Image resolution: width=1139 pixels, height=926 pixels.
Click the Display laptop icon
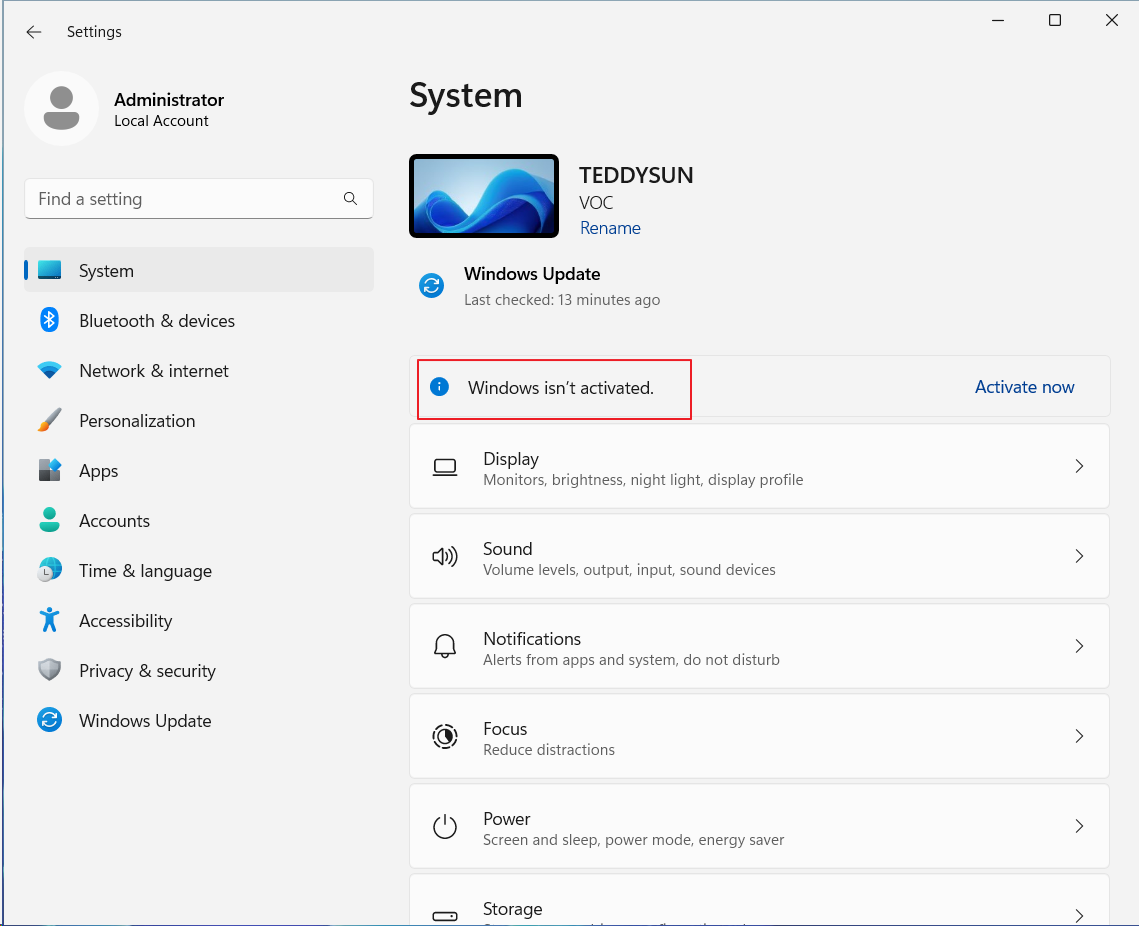[x=445, y=467]
